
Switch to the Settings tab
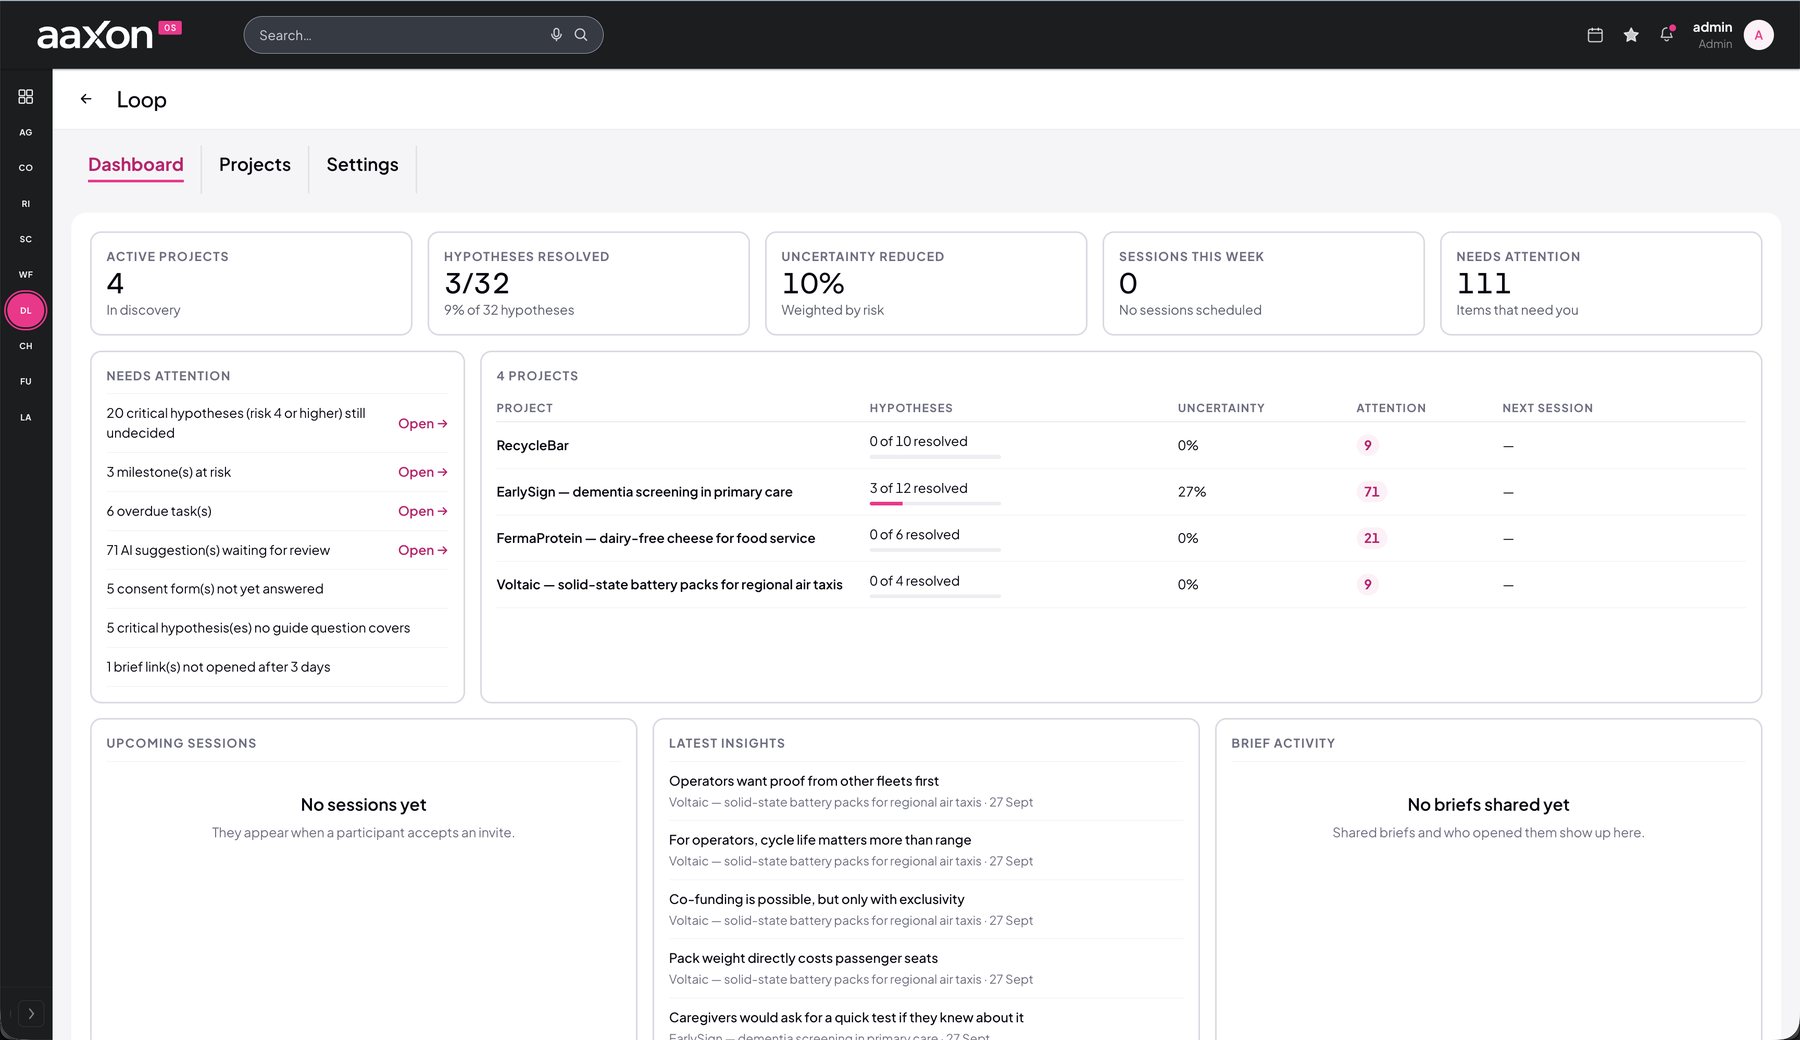pos(362,165)
